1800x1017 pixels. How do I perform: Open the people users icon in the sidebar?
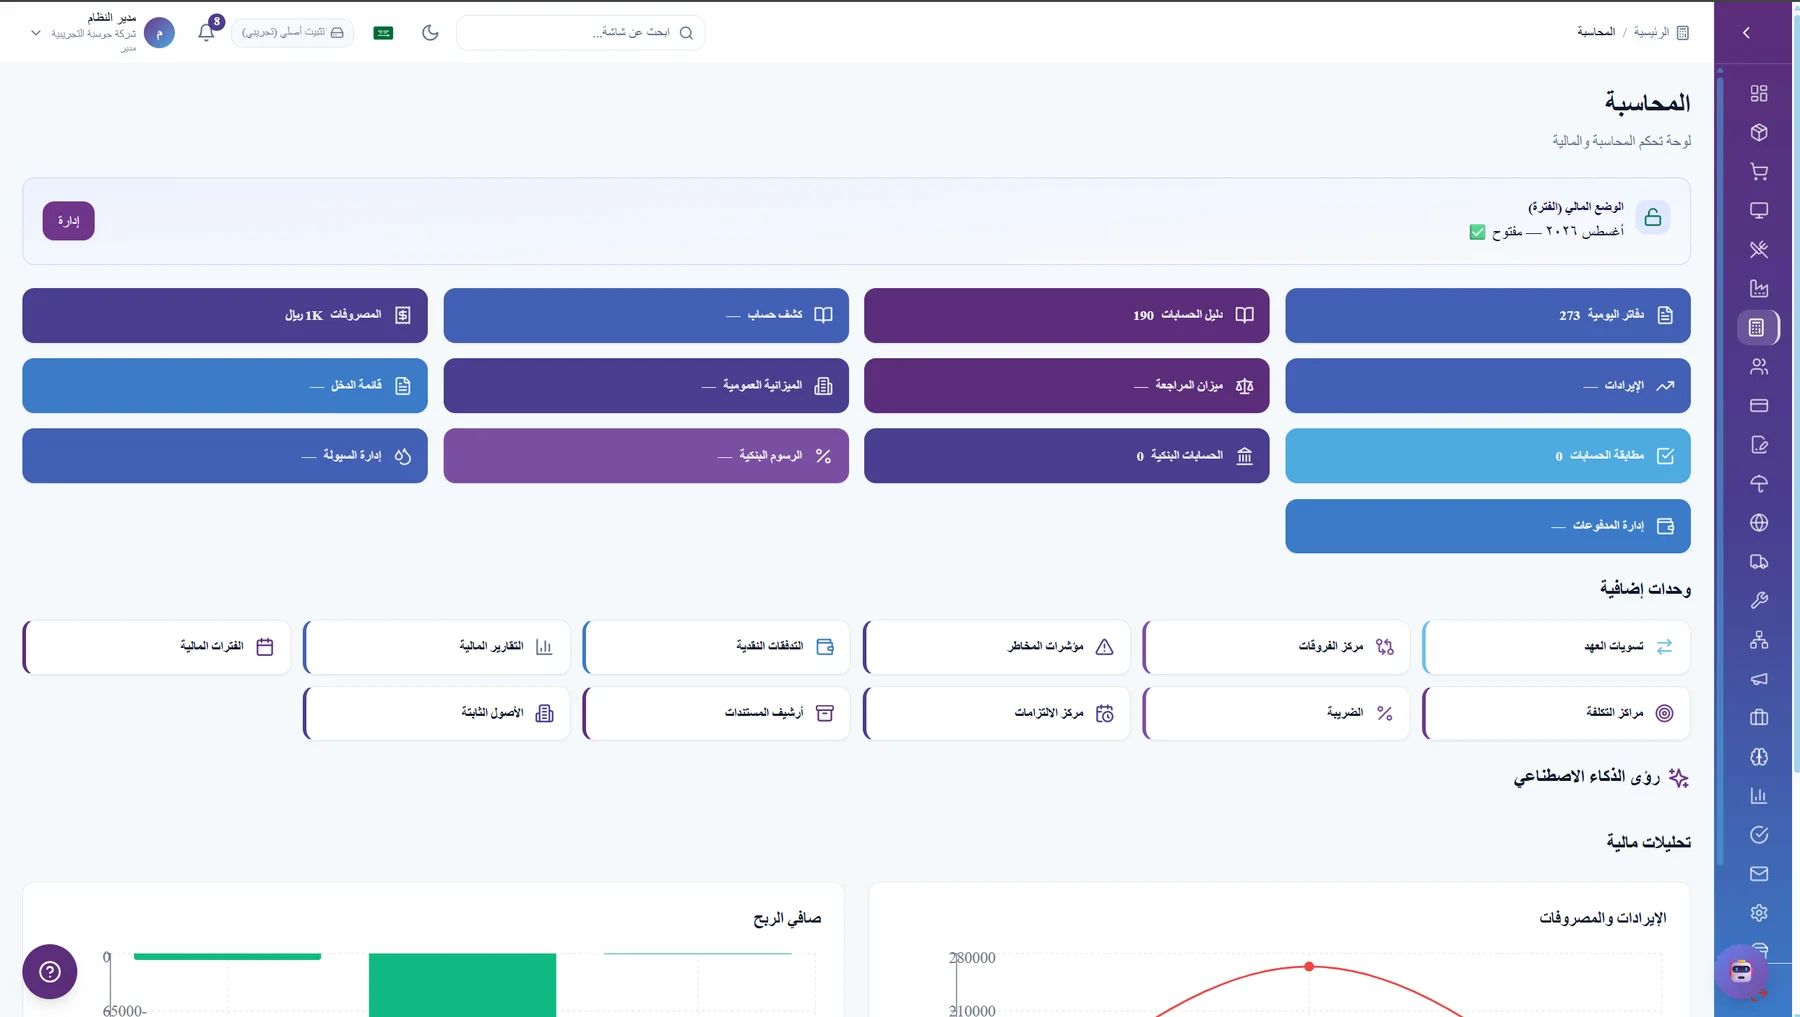tap(1759, 366)
